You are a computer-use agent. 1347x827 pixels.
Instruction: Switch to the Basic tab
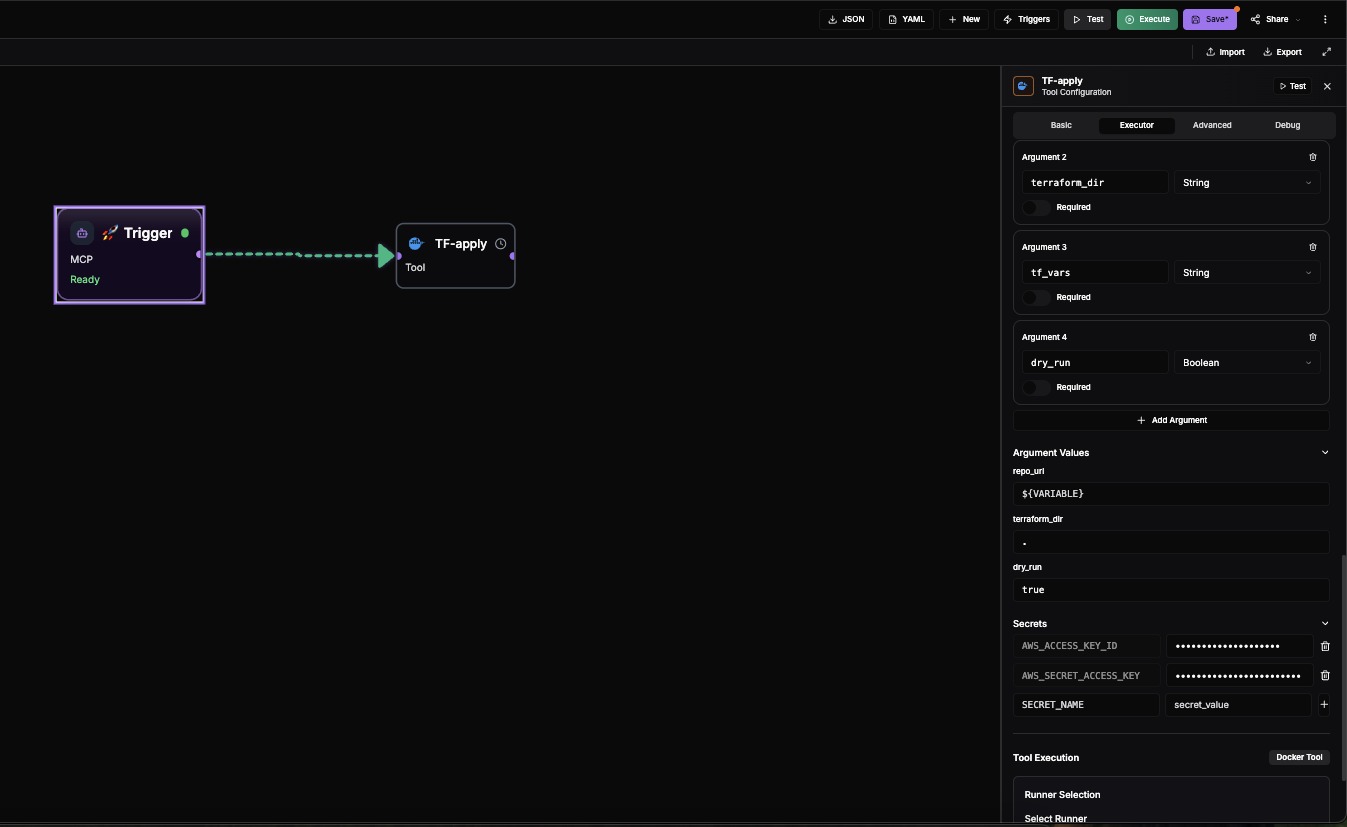(1061, 125)
